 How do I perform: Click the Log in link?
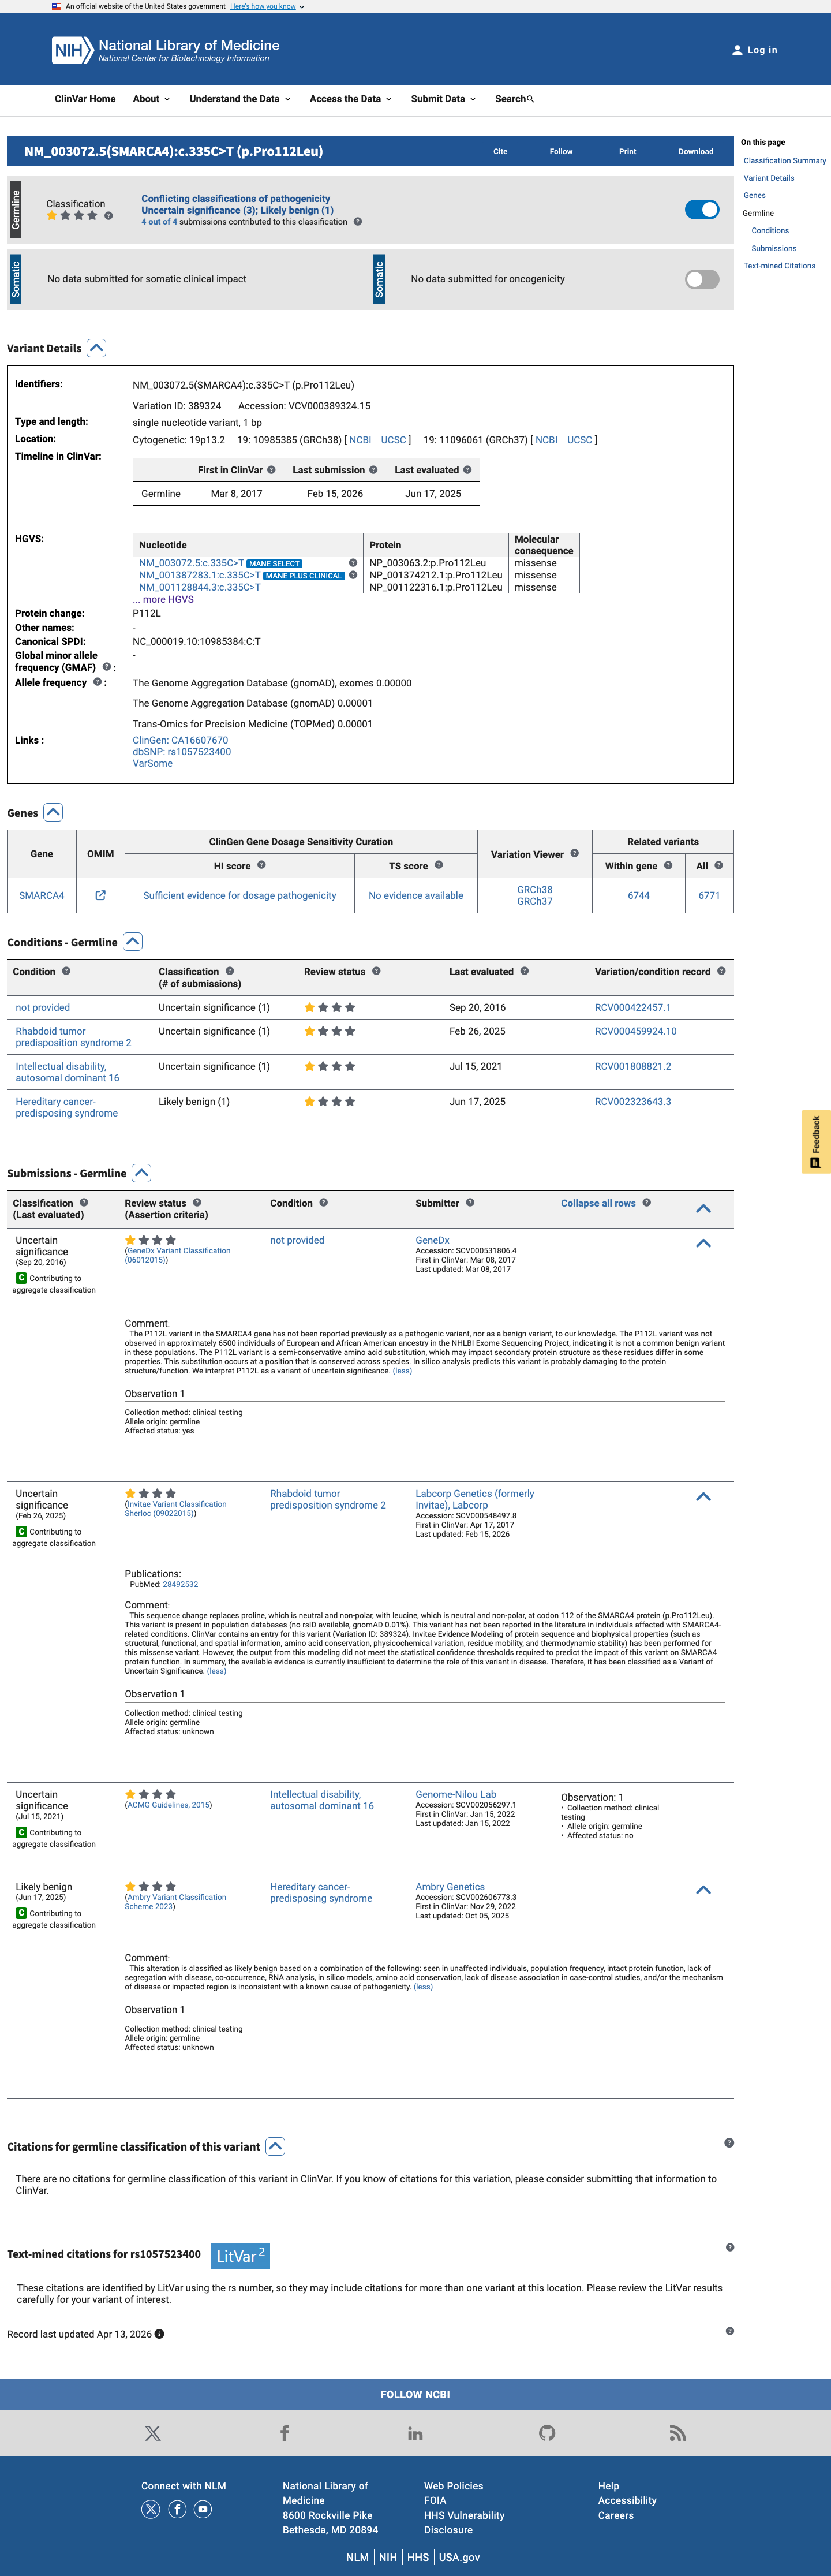pyautogui.click(x=755, y=50)
